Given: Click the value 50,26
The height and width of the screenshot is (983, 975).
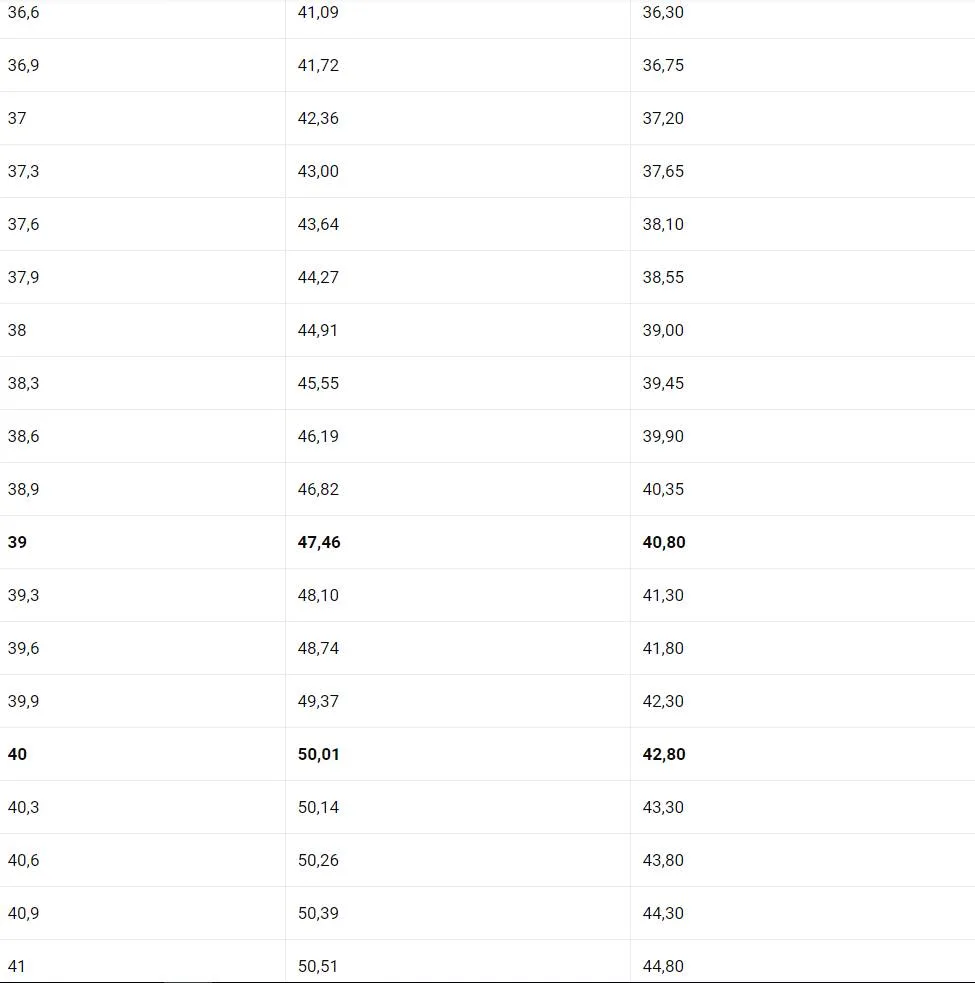Looking at the screenshot, I should coord(318,860).
